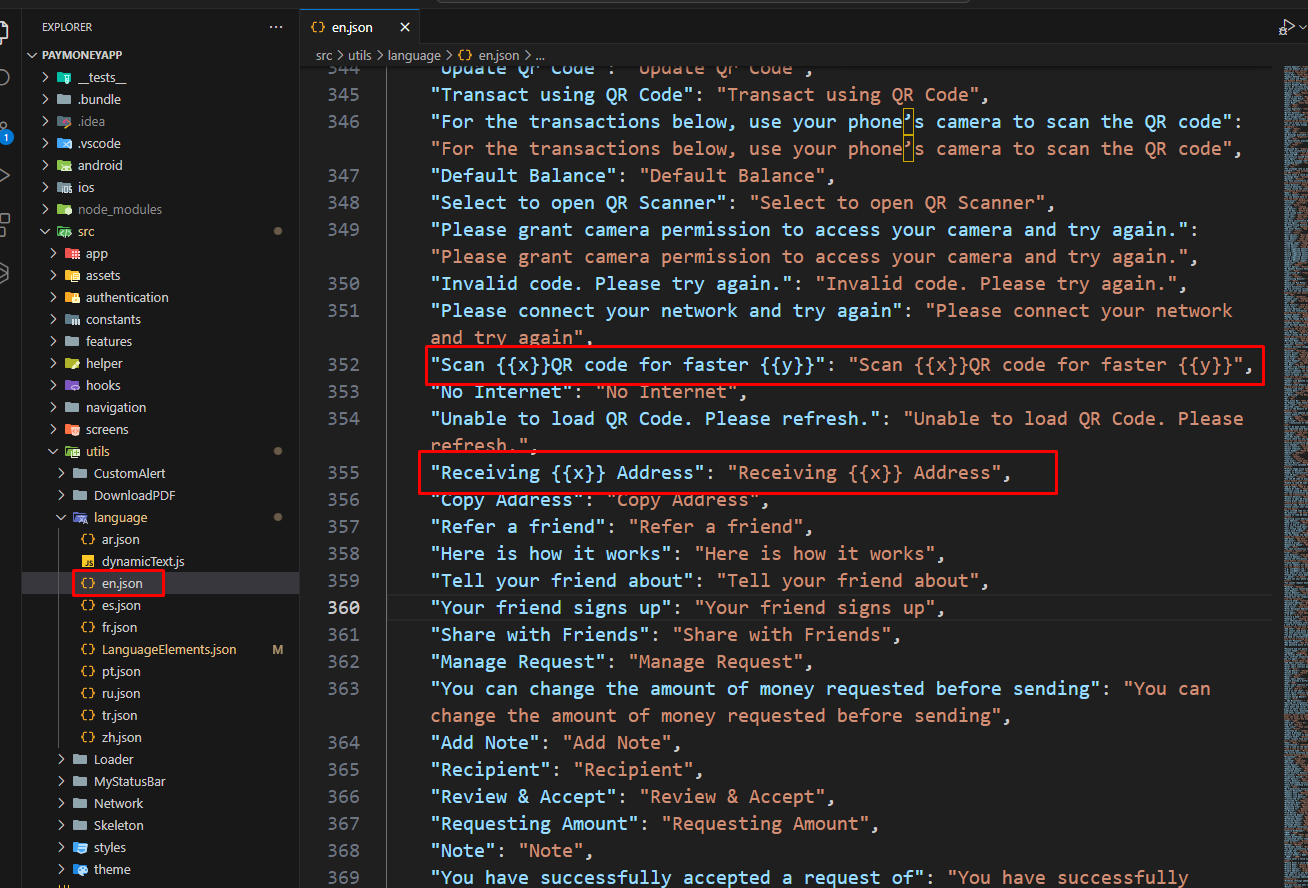The height and width of the screenshot is (888, 1308).
Task: Open the Extensions view
Action: pyautogui.click(x=6, y=221)
